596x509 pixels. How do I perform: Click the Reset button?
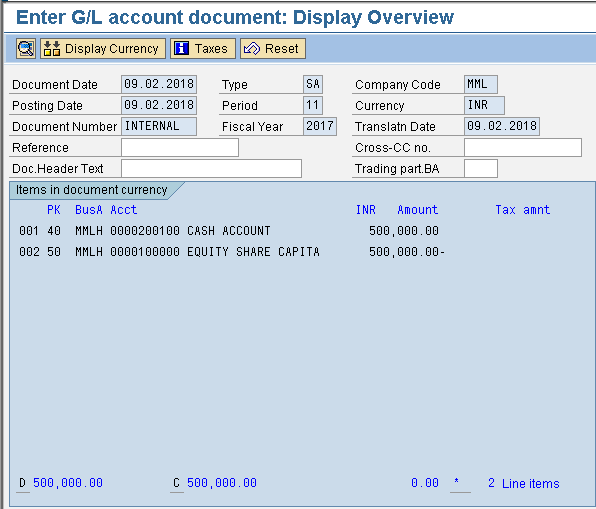pyautogui.click(x=273, y=49)
